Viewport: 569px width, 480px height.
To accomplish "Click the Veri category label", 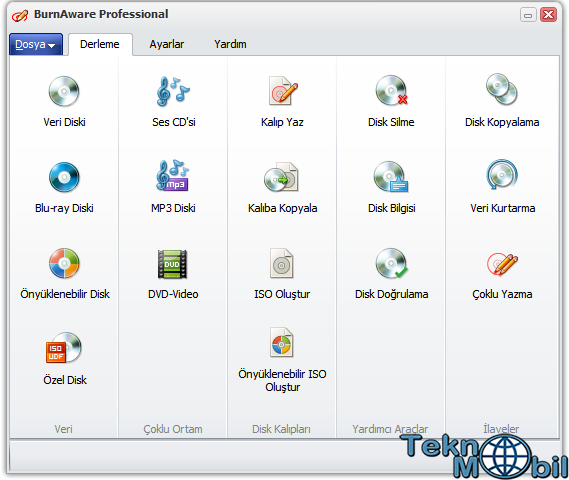I will click(64, 429).
